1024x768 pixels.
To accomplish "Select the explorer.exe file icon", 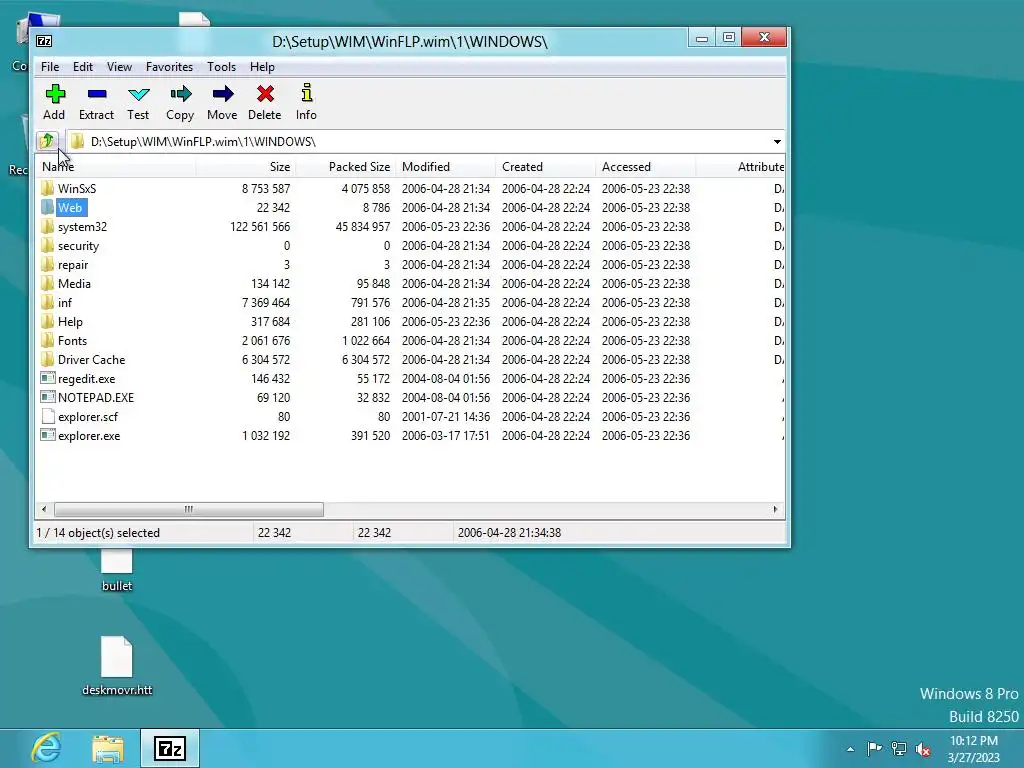I will pos(48,435).
